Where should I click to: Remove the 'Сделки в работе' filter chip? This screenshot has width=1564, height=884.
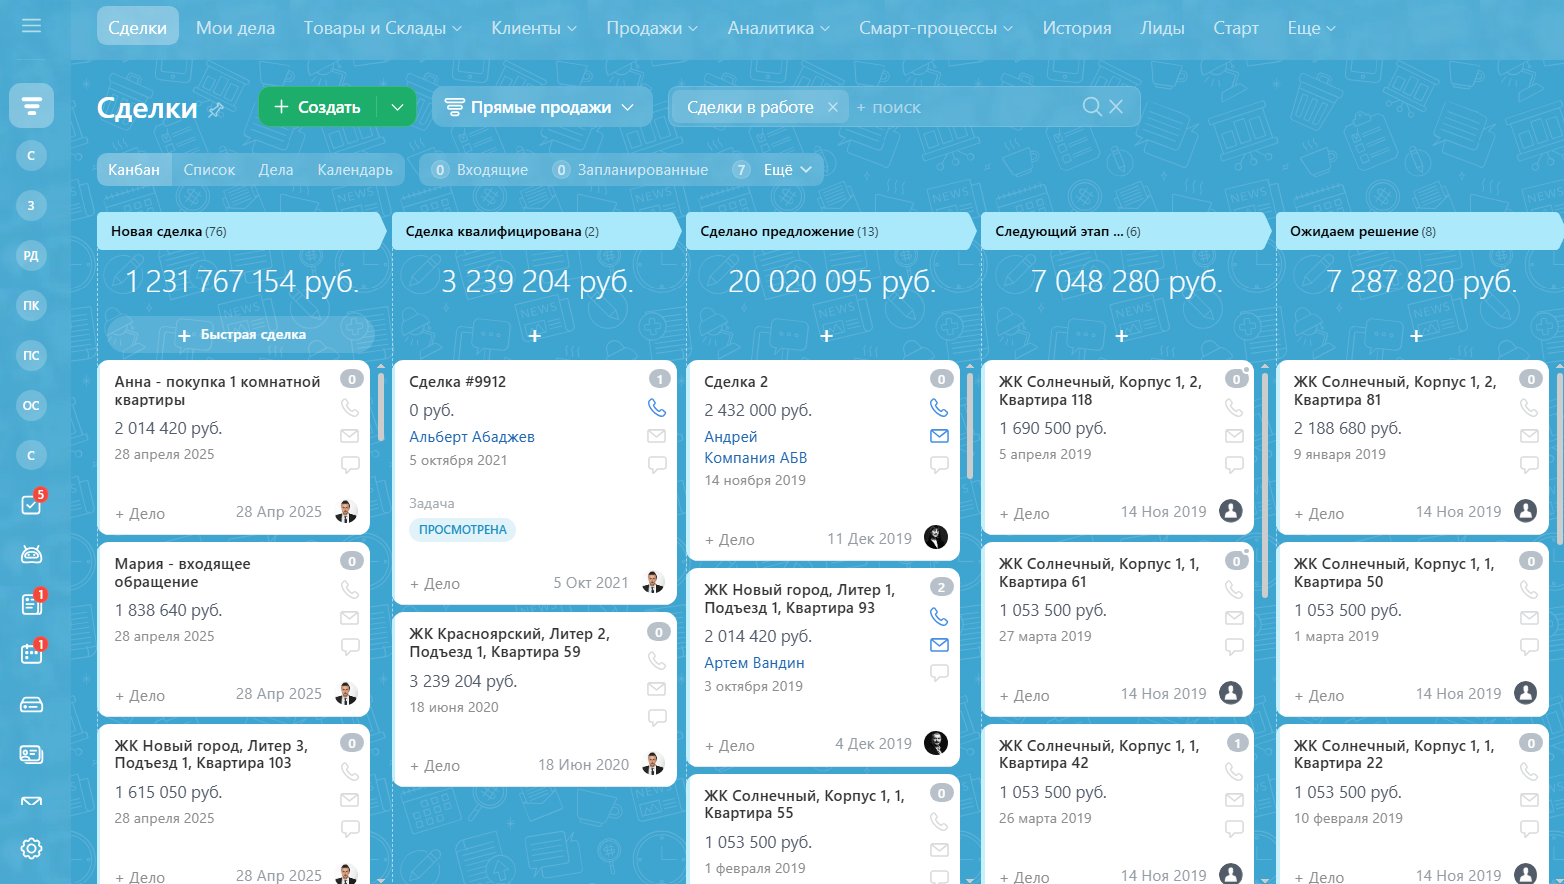click(x=832, y=107)
